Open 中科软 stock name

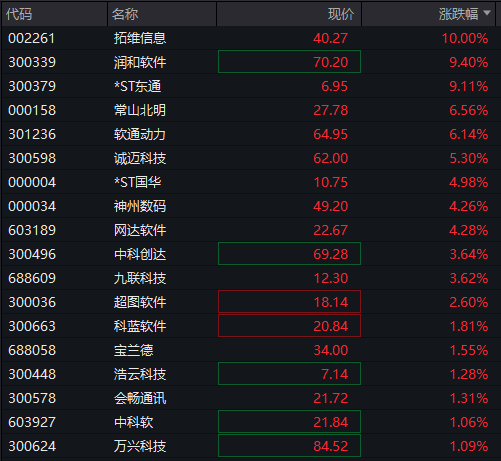coord(134,422)
